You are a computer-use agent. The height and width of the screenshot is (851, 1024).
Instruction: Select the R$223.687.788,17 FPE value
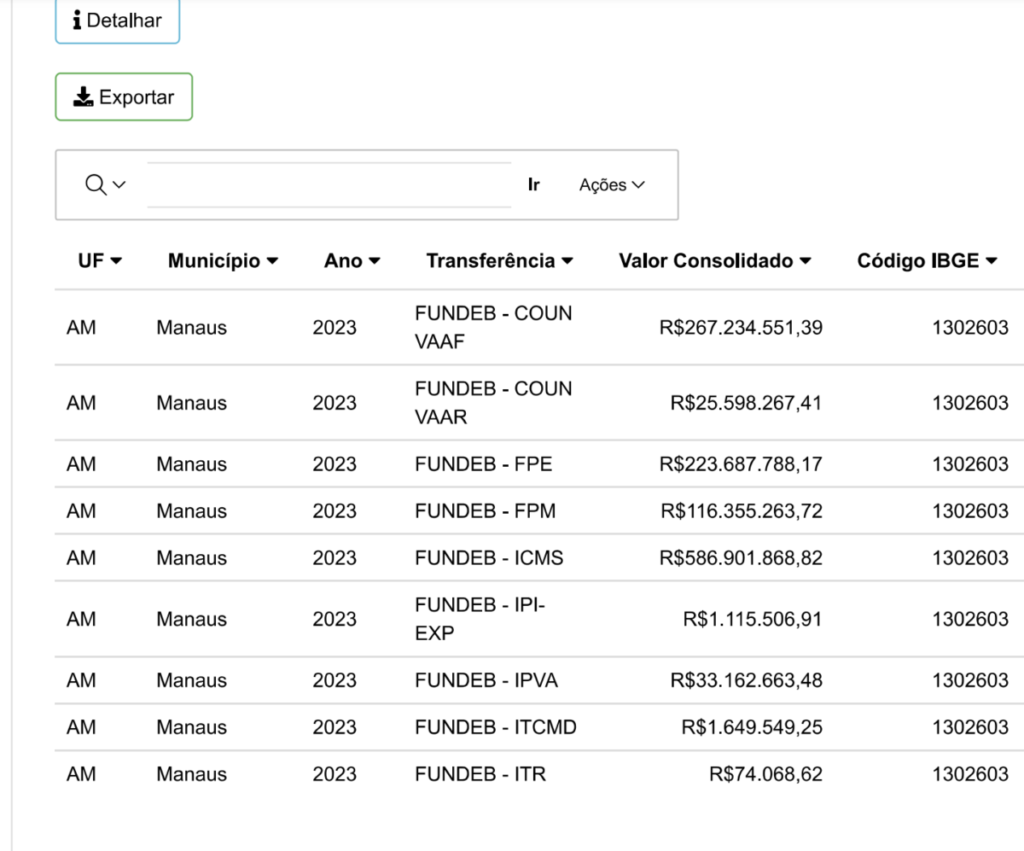pyautogui.click(x=740, y=464)
